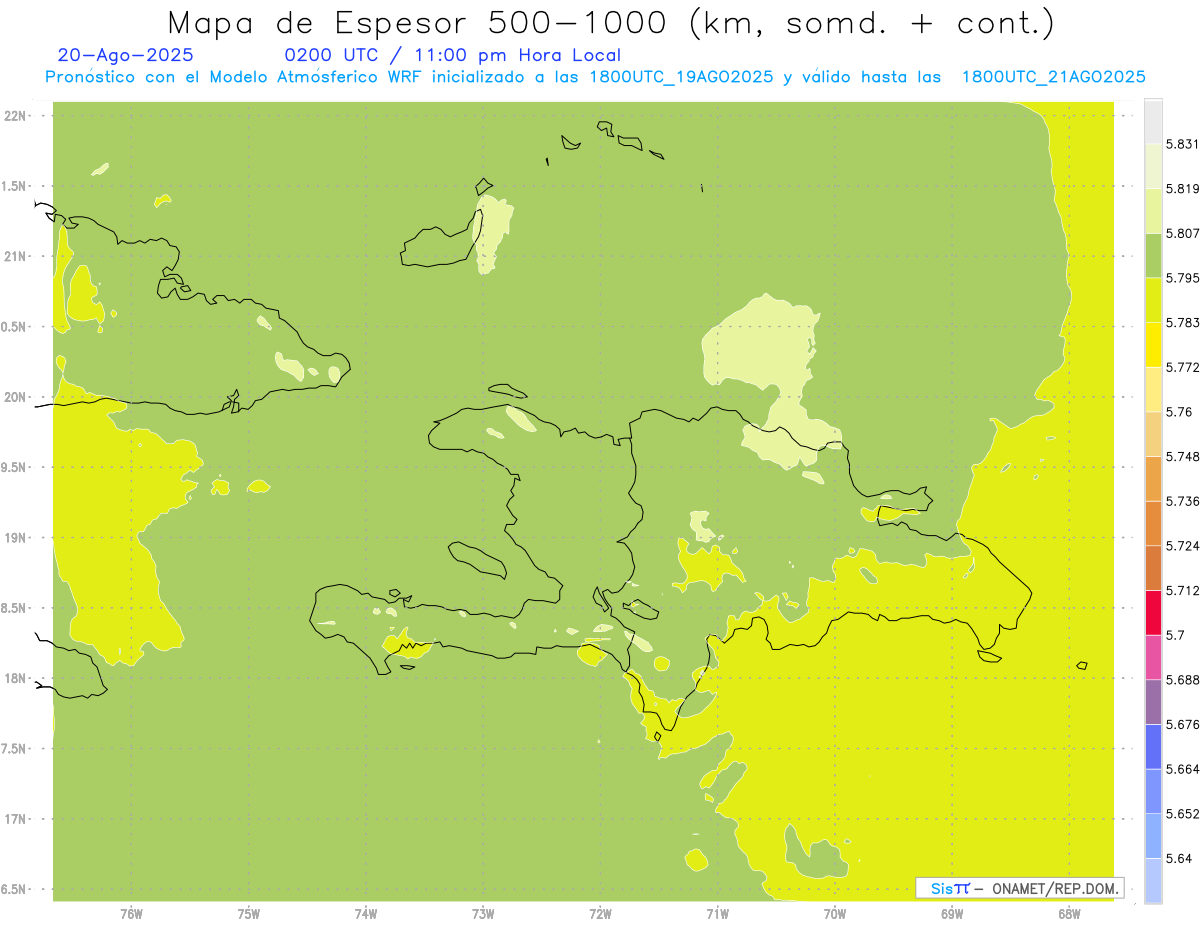Click the latitude axis label 21N
Viewport: 1200px width, 927px height.
tap(15, 257)
